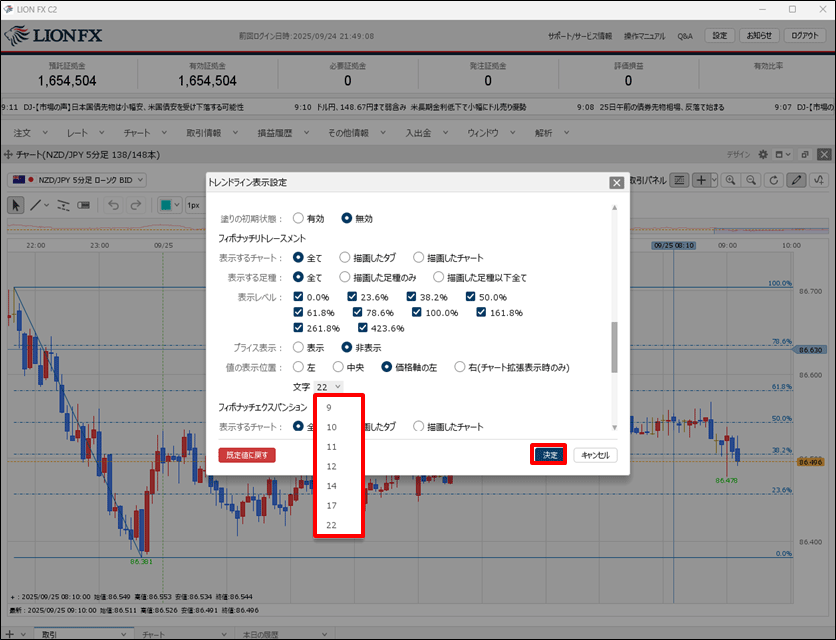
Task: Click the undo arrow in drawing toolbar
Action: [112, 204]
